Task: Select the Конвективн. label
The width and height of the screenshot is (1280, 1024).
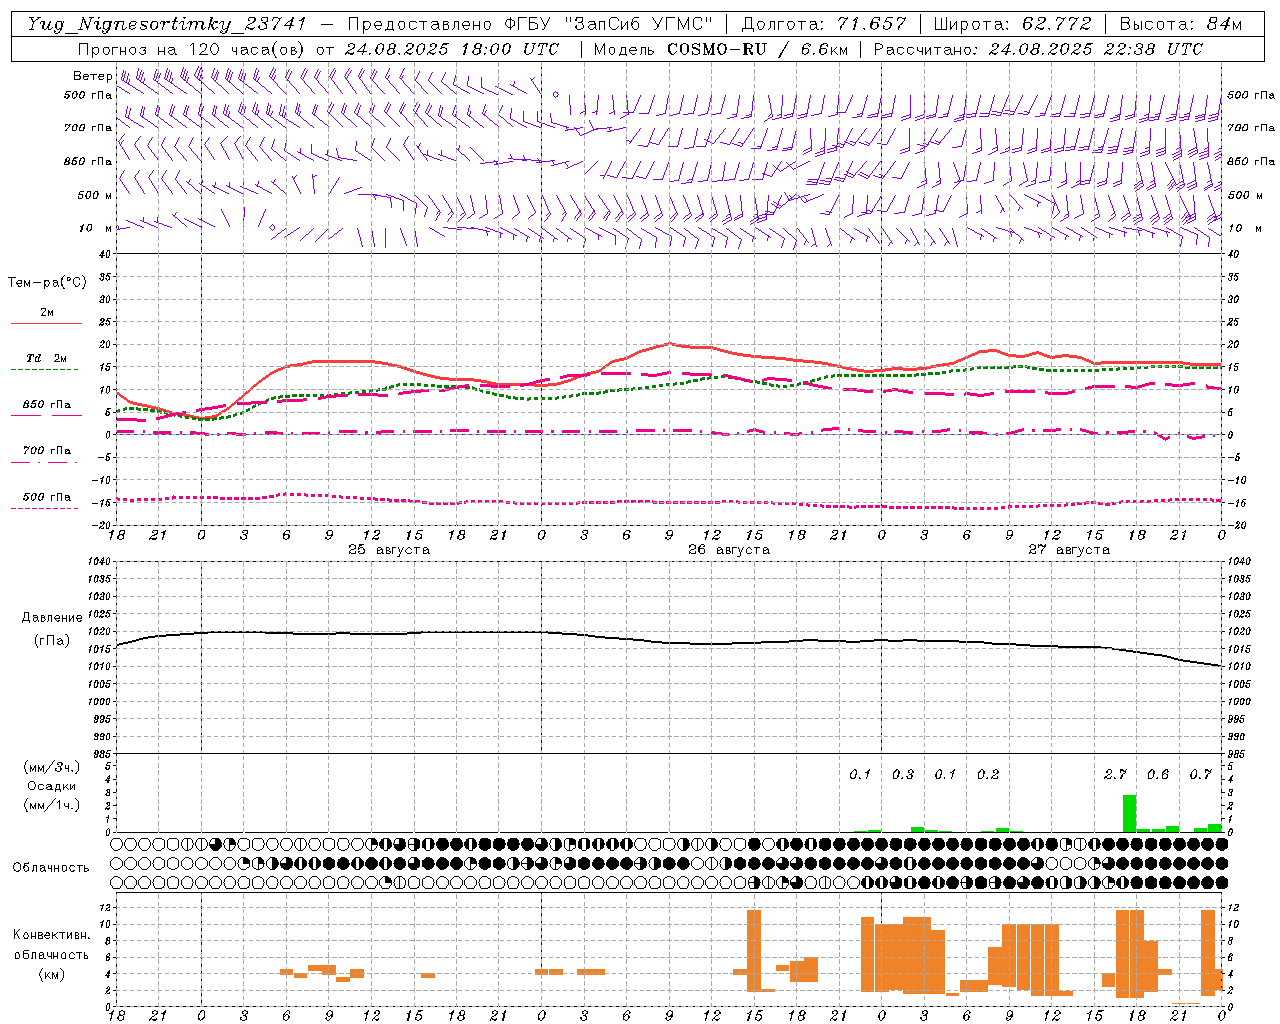Action: (x=52, y=935)
